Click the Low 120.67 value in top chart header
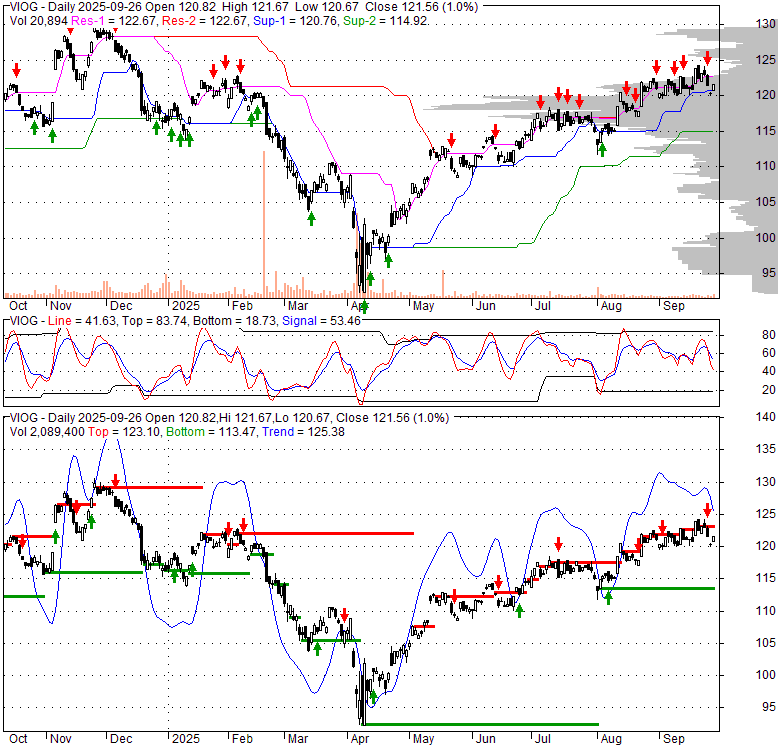Screen dimensions: 780x745 pos(327,7)
